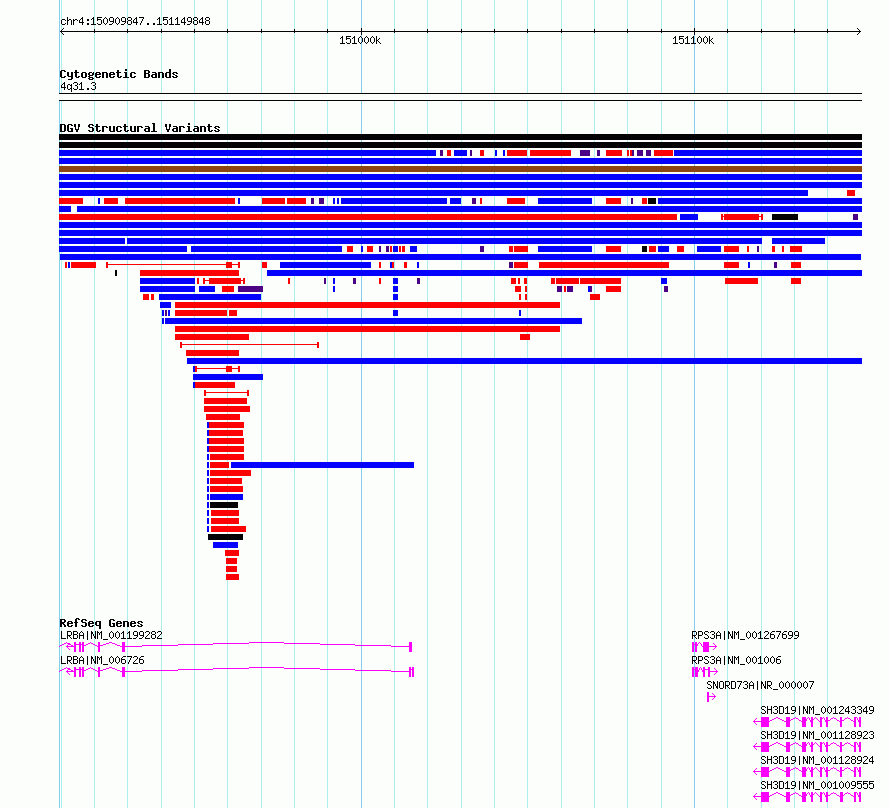Image resolution: width=890 pixels, height=808 pixels.
Task: Click the SNORD73A gene arrow glyph
Action: pos(711,697)
